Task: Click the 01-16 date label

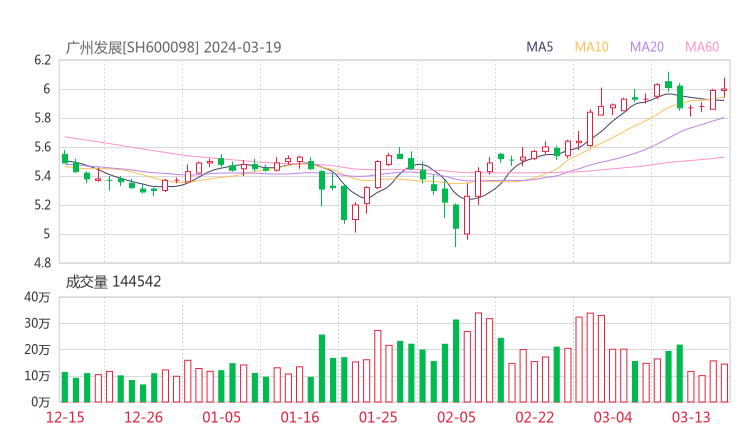Action: pyautogui.click(x=300, y=417)
